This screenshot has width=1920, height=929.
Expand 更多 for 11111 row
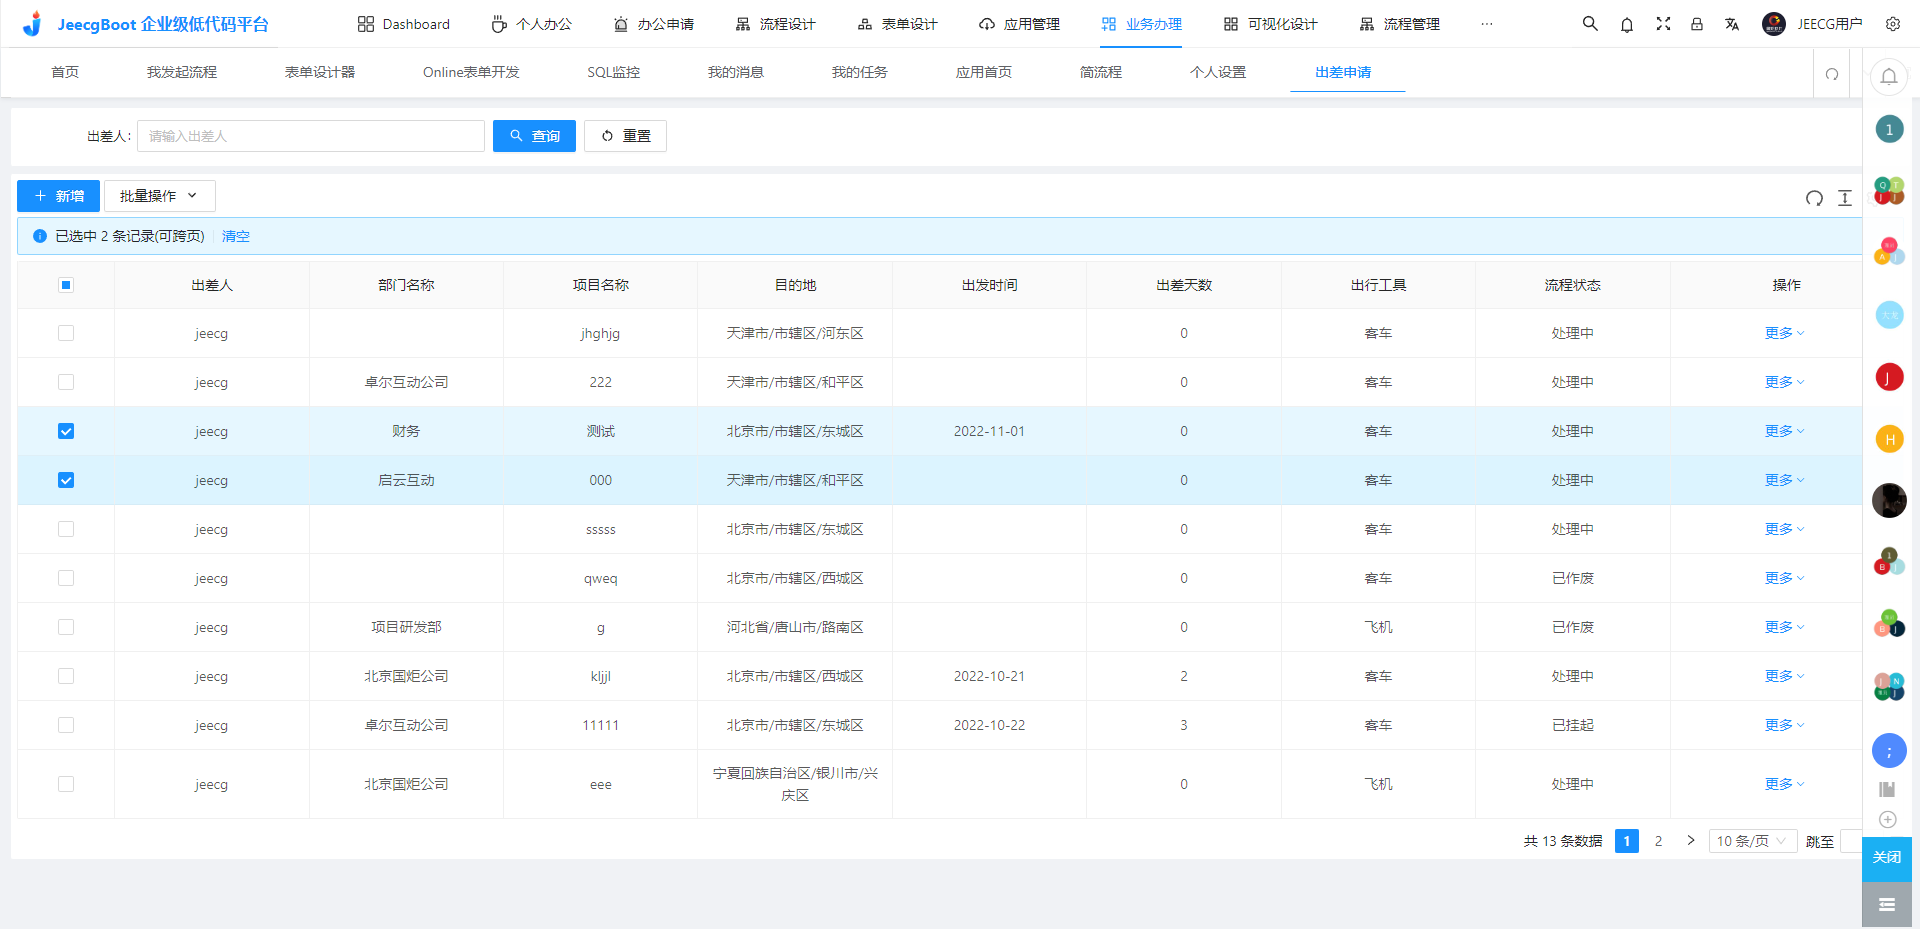click(x=1785, y=725)
